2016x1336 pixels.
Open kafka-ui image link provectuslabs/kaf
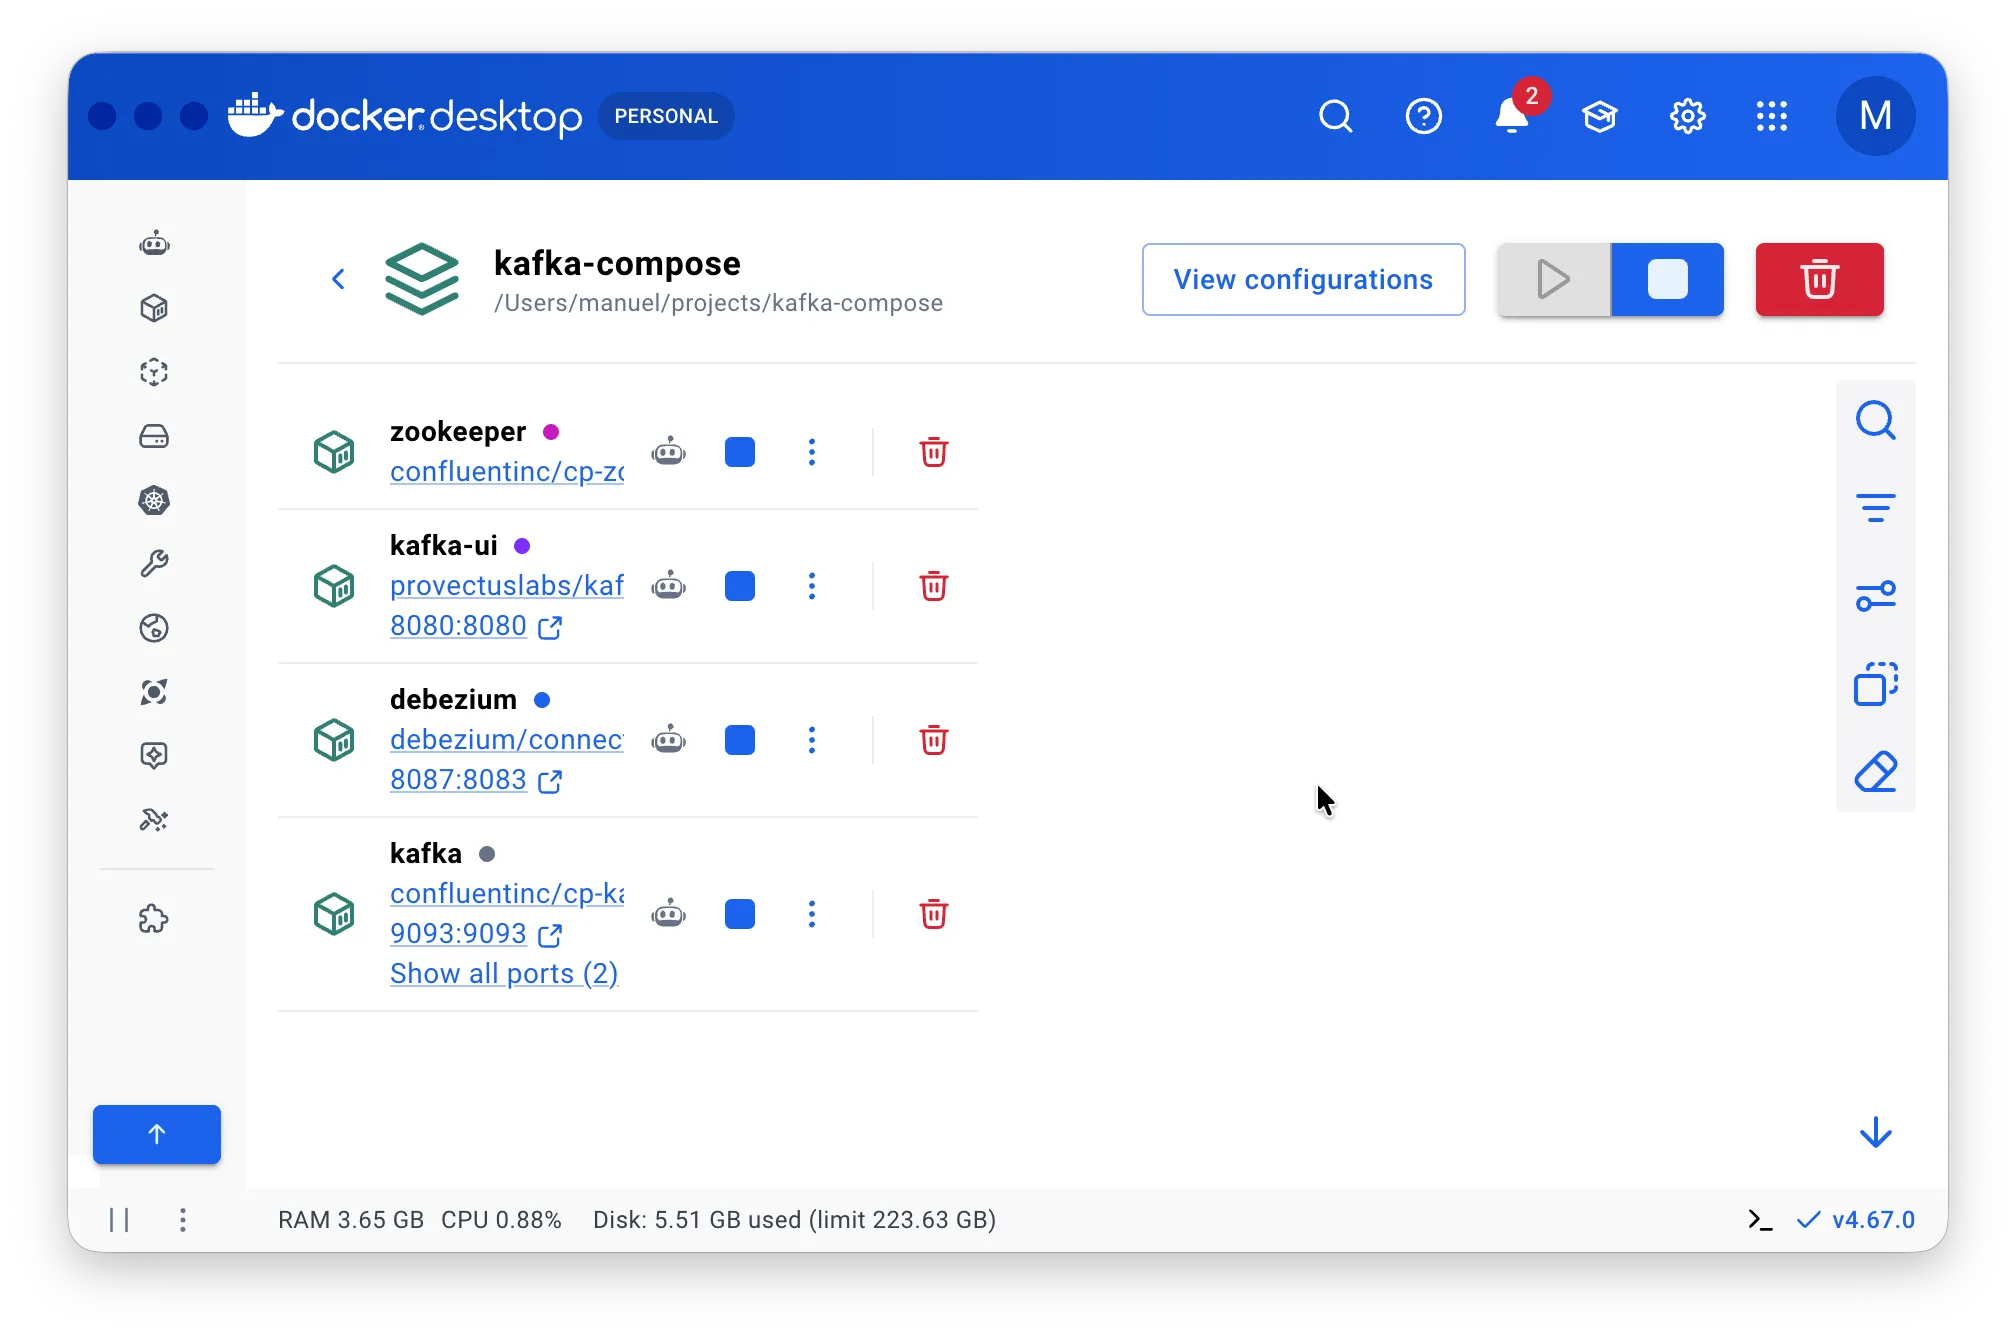(x=507, y=585)
